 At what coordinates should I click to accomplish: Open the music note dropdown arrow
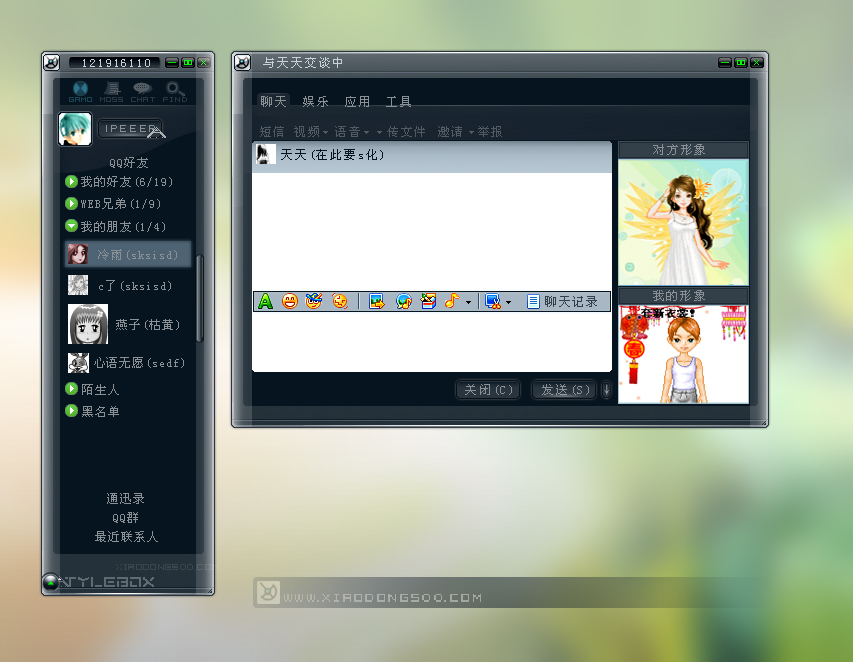point(468,302)
